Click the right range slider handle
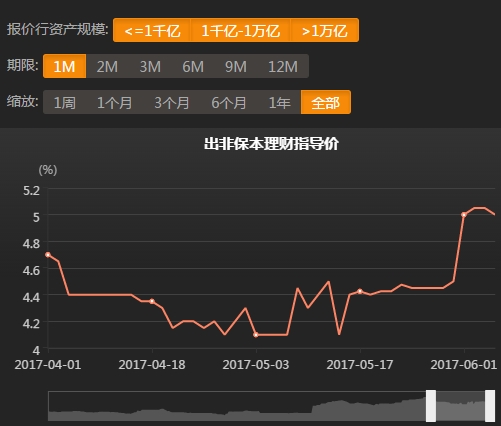This screenshot has width=501, height=426. click(x=490, y=406)
